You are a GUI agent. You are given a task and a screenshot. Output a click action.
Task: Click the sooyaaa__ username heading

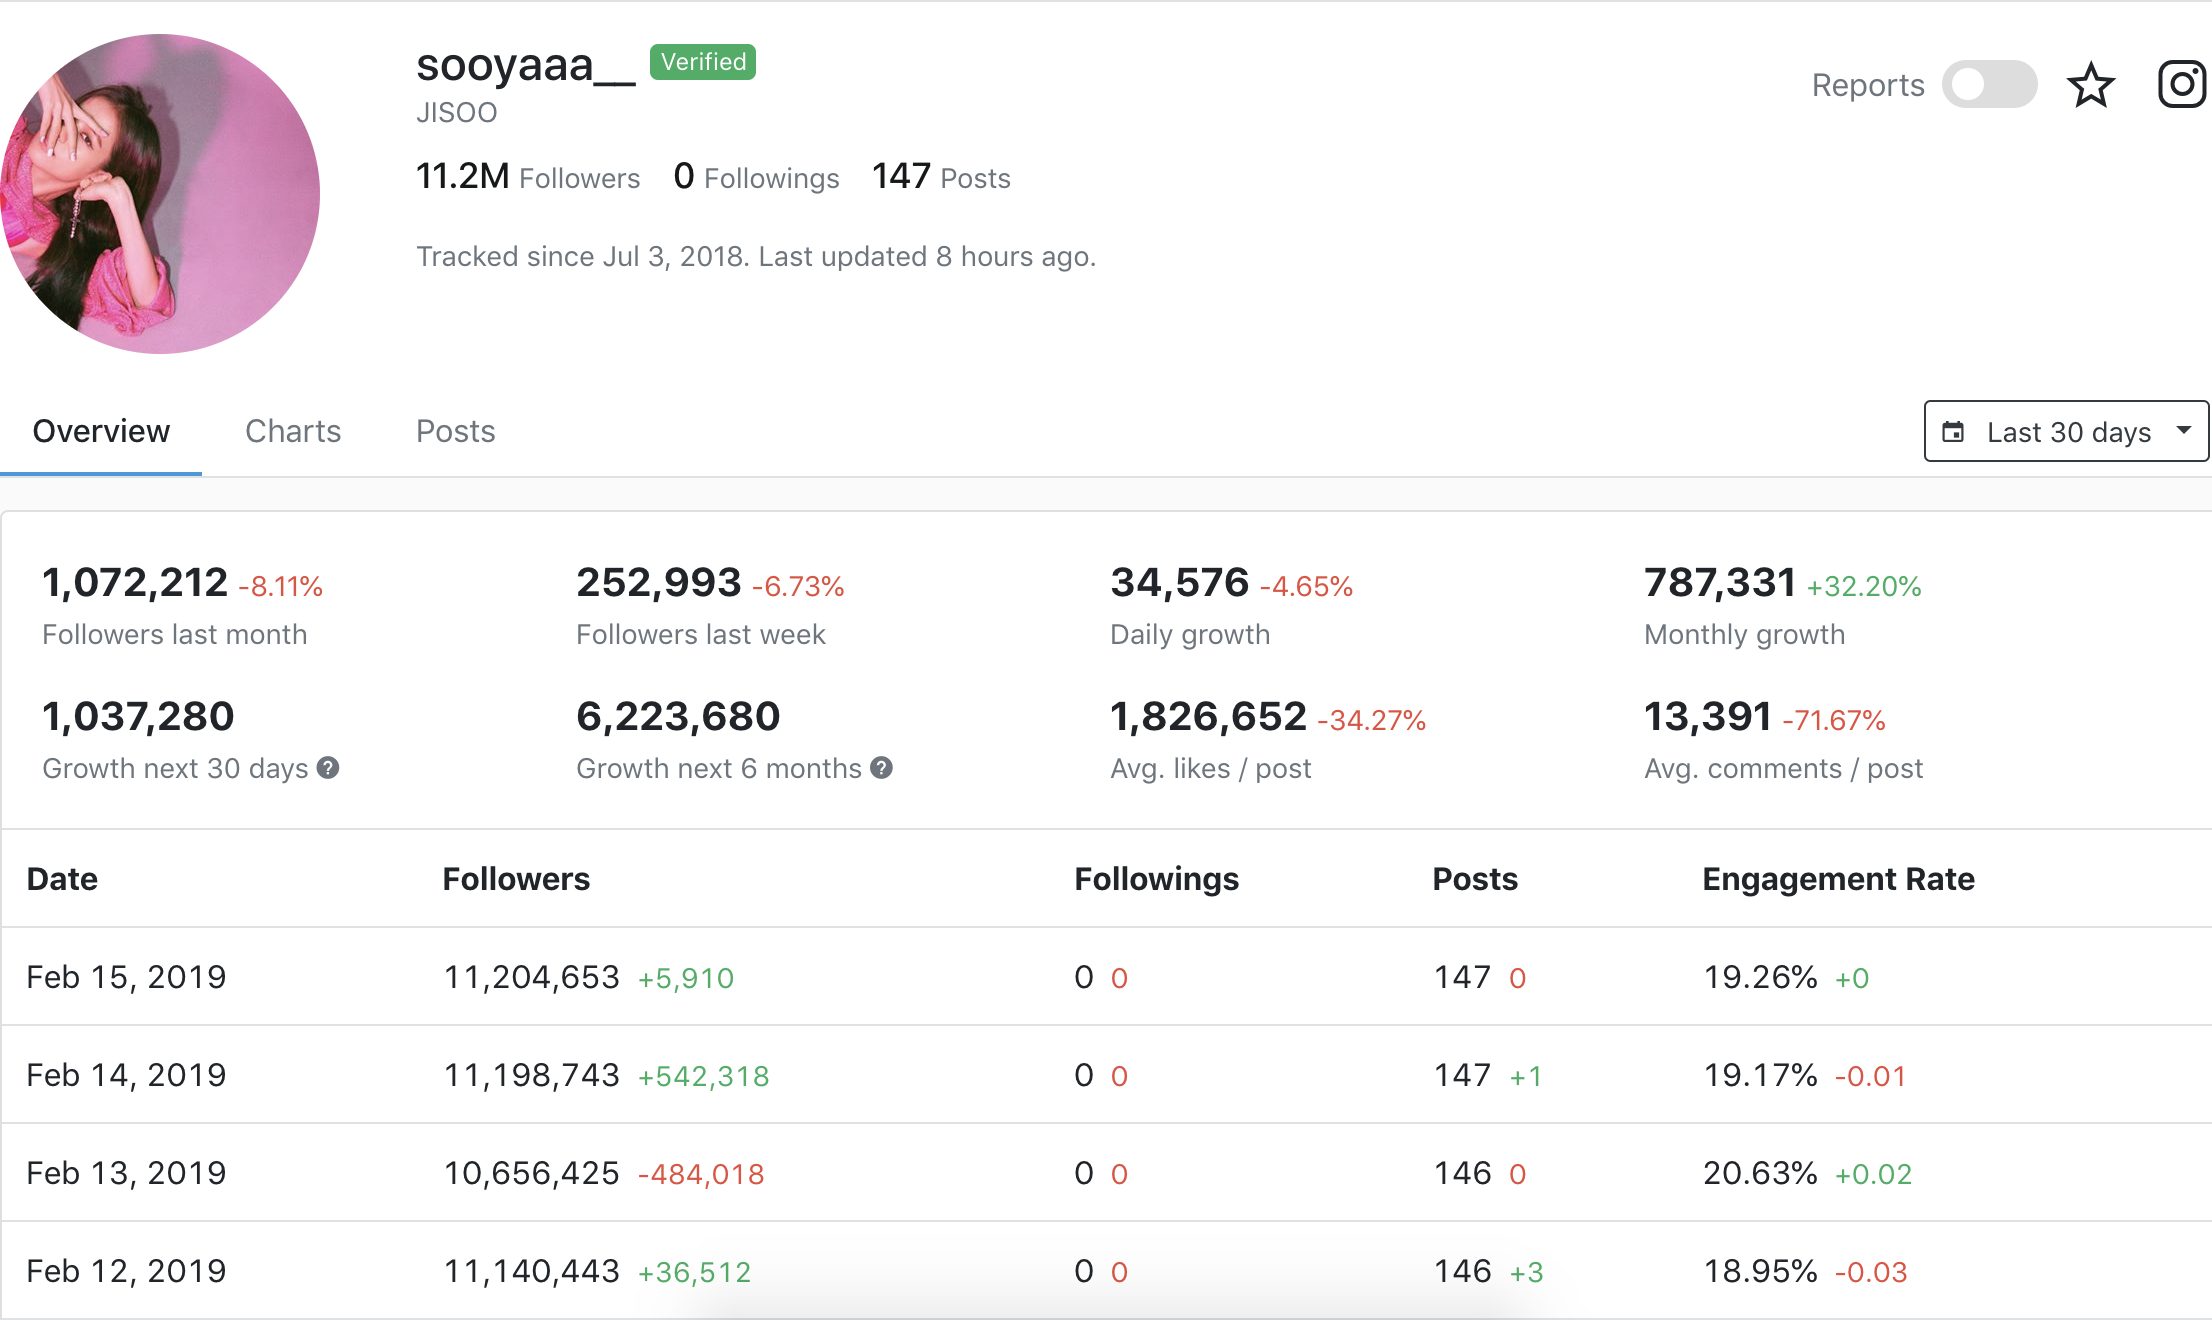pos(525,66)
